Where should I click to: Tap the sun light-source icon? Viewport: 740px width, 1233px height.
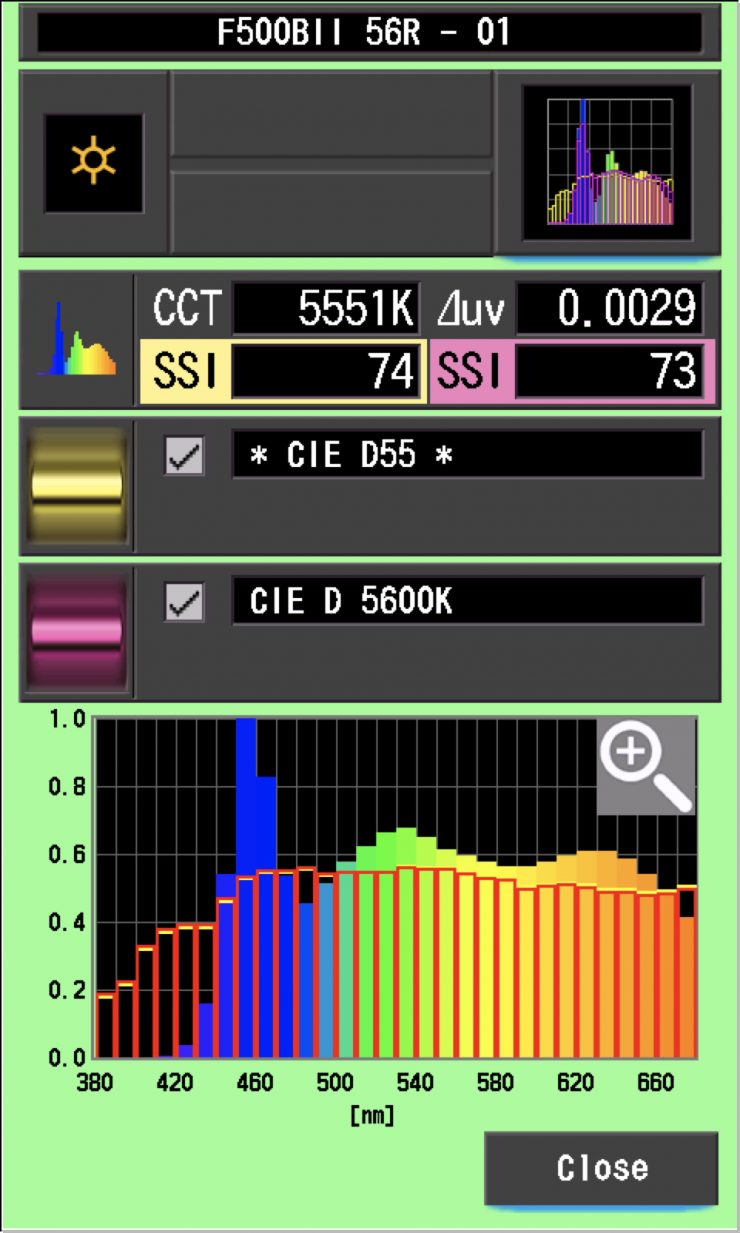click(93, 163)
